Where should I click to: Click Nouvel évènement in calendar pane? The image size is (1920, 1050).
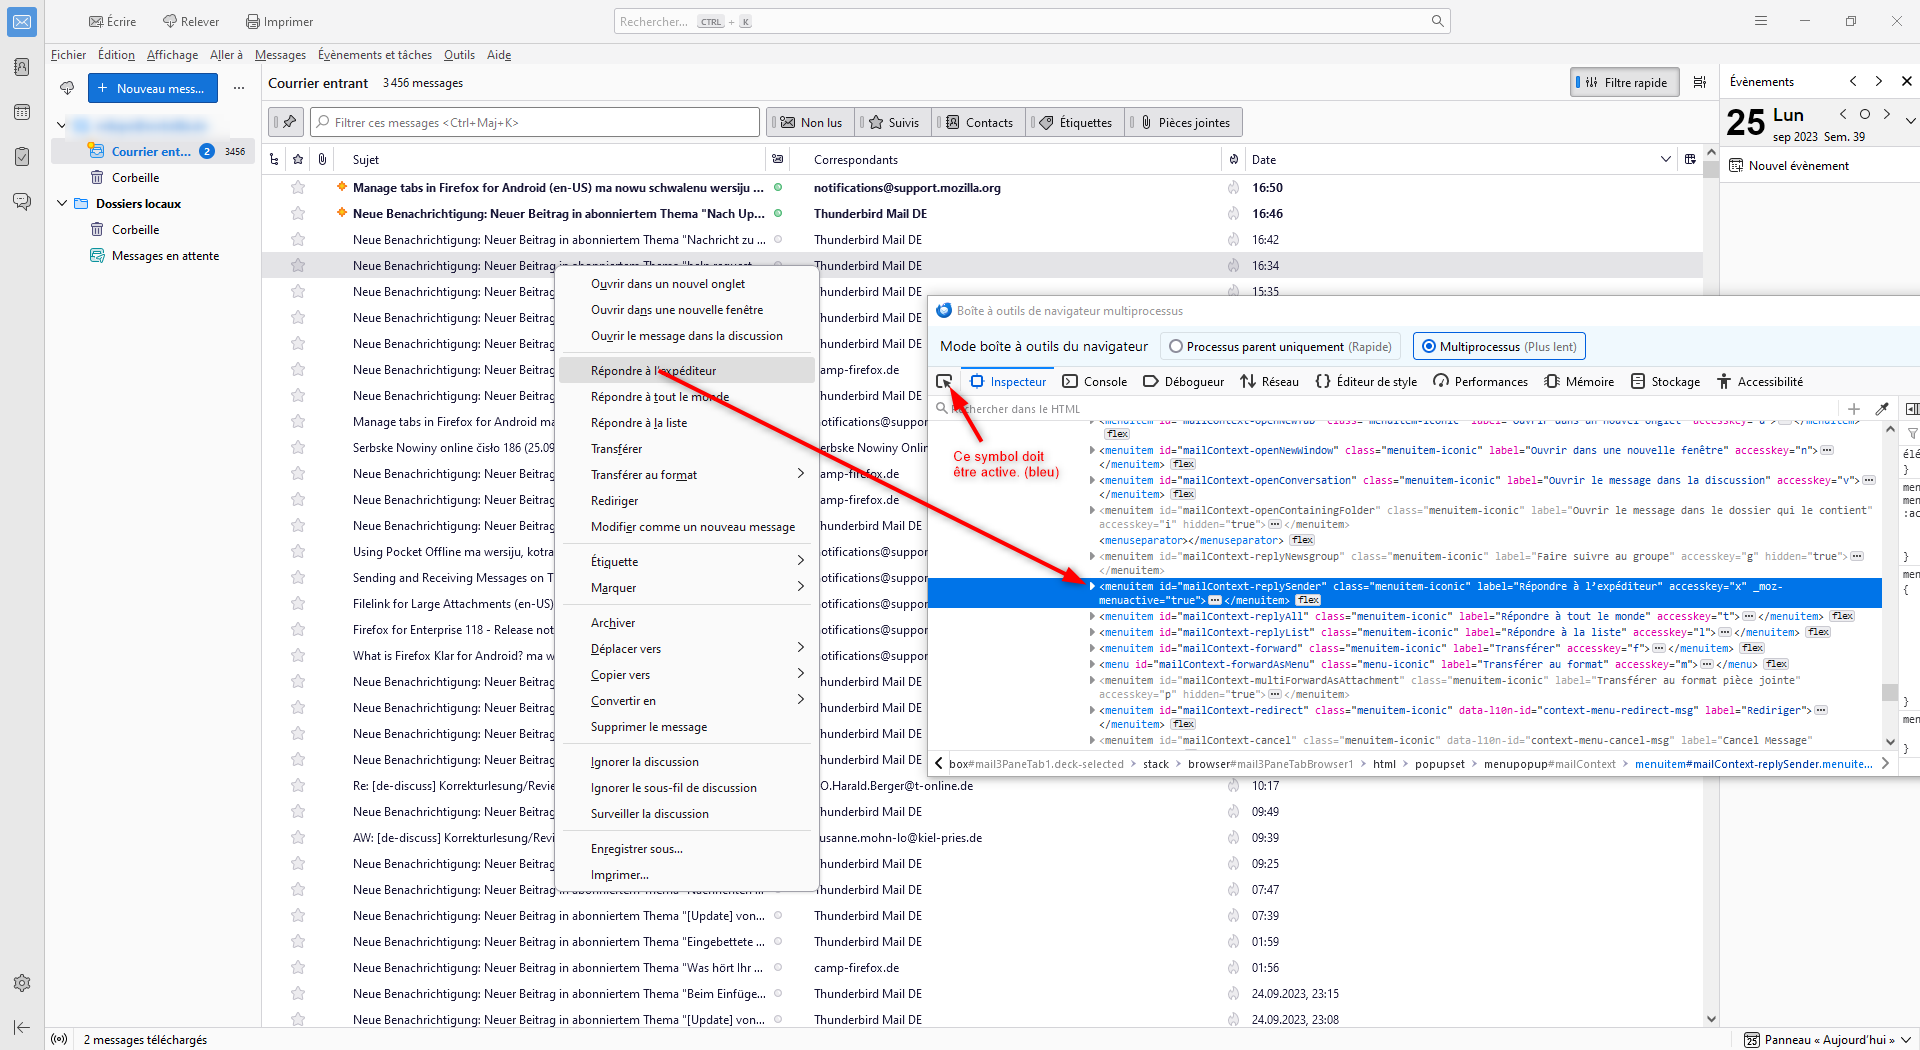[x=1789, y=166]
